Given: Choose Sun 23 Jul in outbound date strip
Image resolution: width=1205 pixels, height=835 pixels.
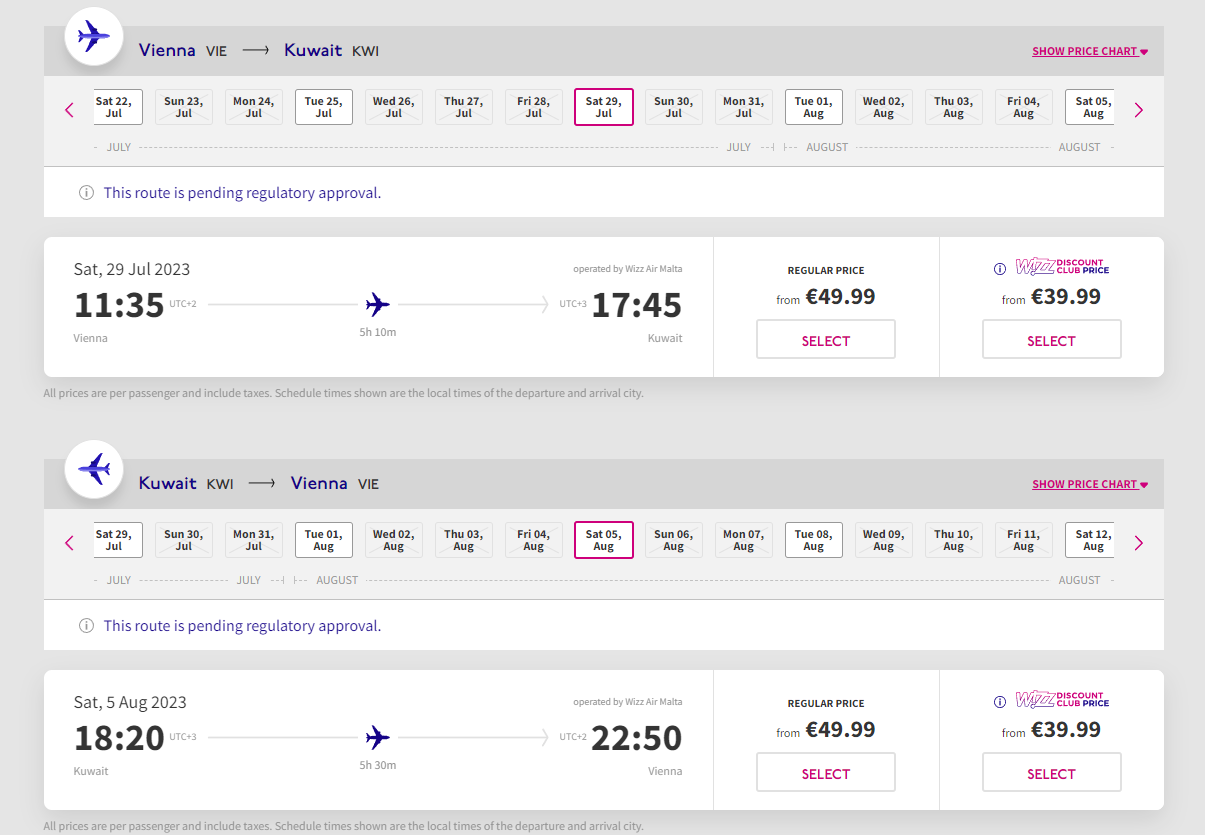Looking at the screenshot, I should coord(184,107).
